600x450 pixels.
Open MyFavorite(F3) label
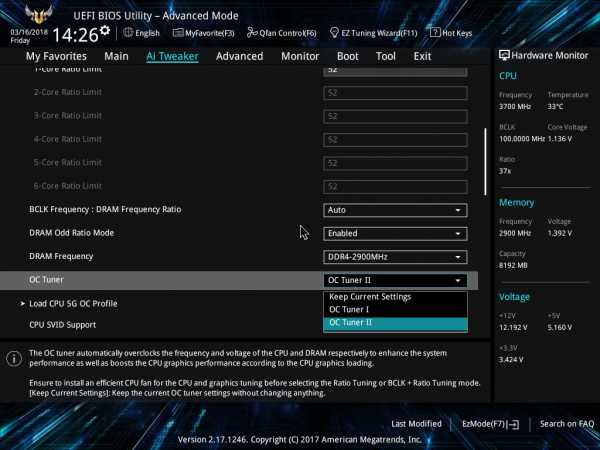210,33
